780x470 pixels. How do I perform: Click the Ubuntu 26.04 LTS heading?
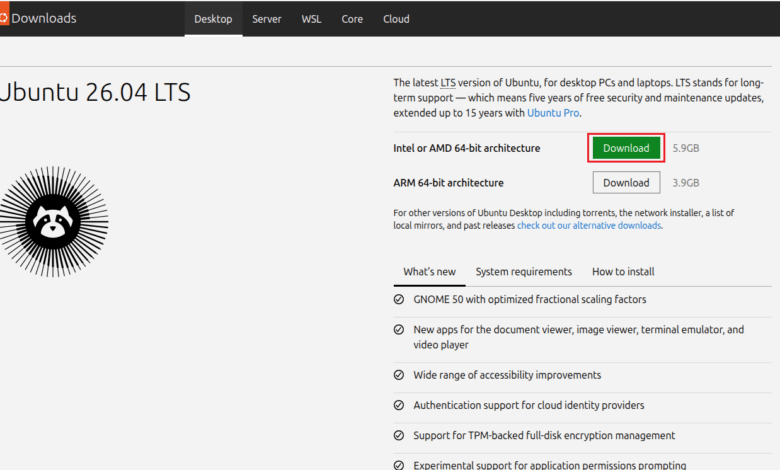95,92
